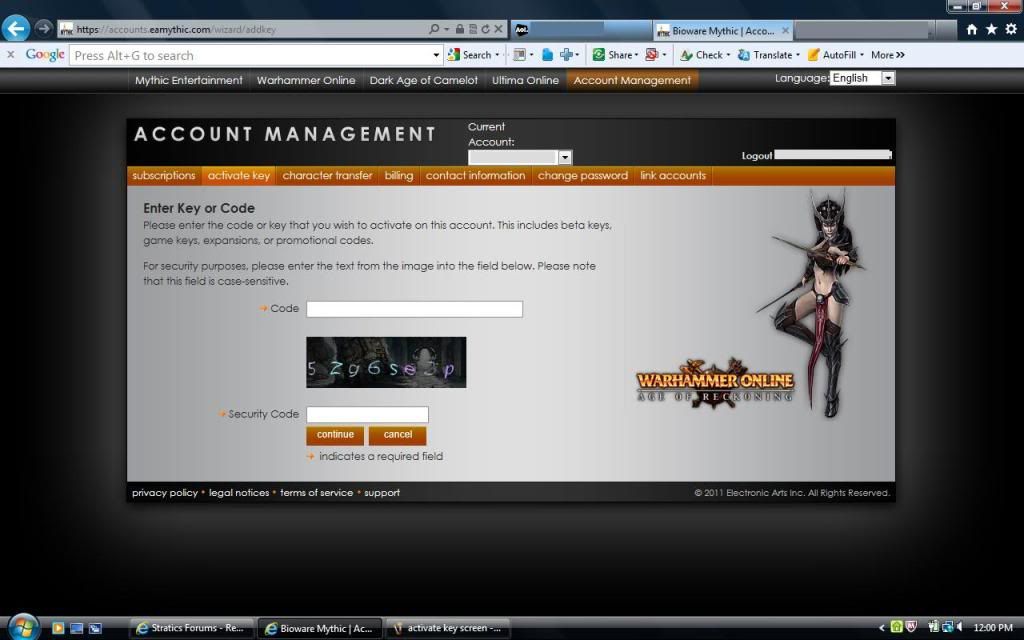
Task: Open the Google search box history dropdown
Action: [x=436, y=56]
